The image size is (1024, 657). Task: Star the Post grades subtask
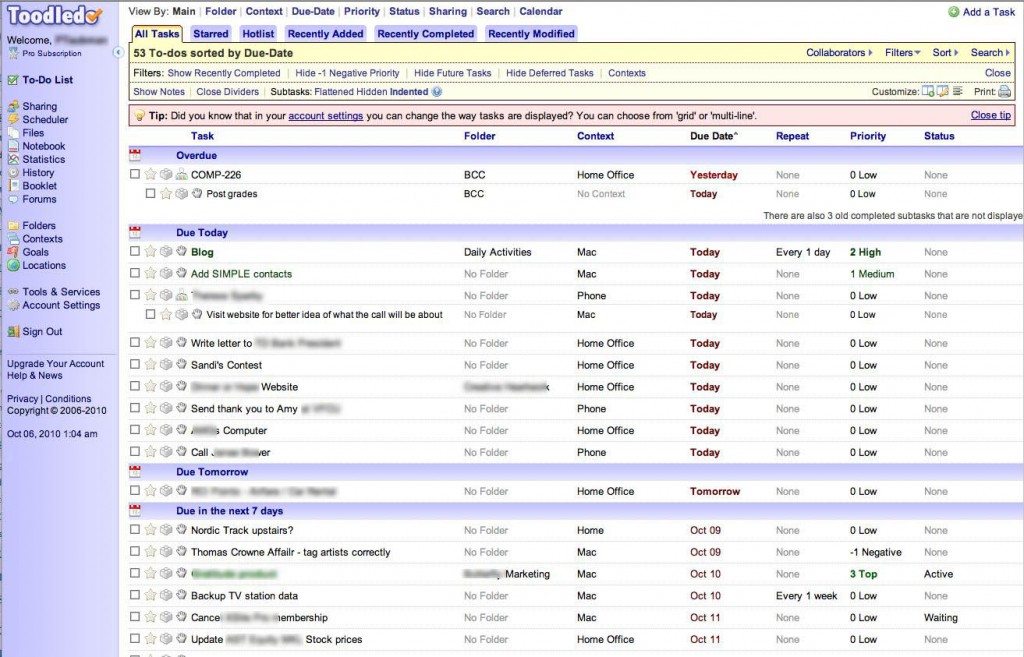coord(166,193)
